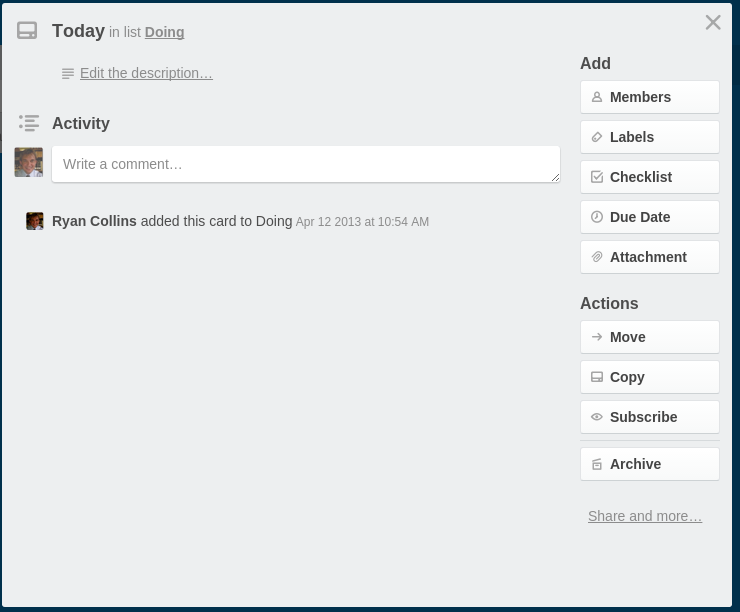Click the Activity list icon

(x=29, y=123)
